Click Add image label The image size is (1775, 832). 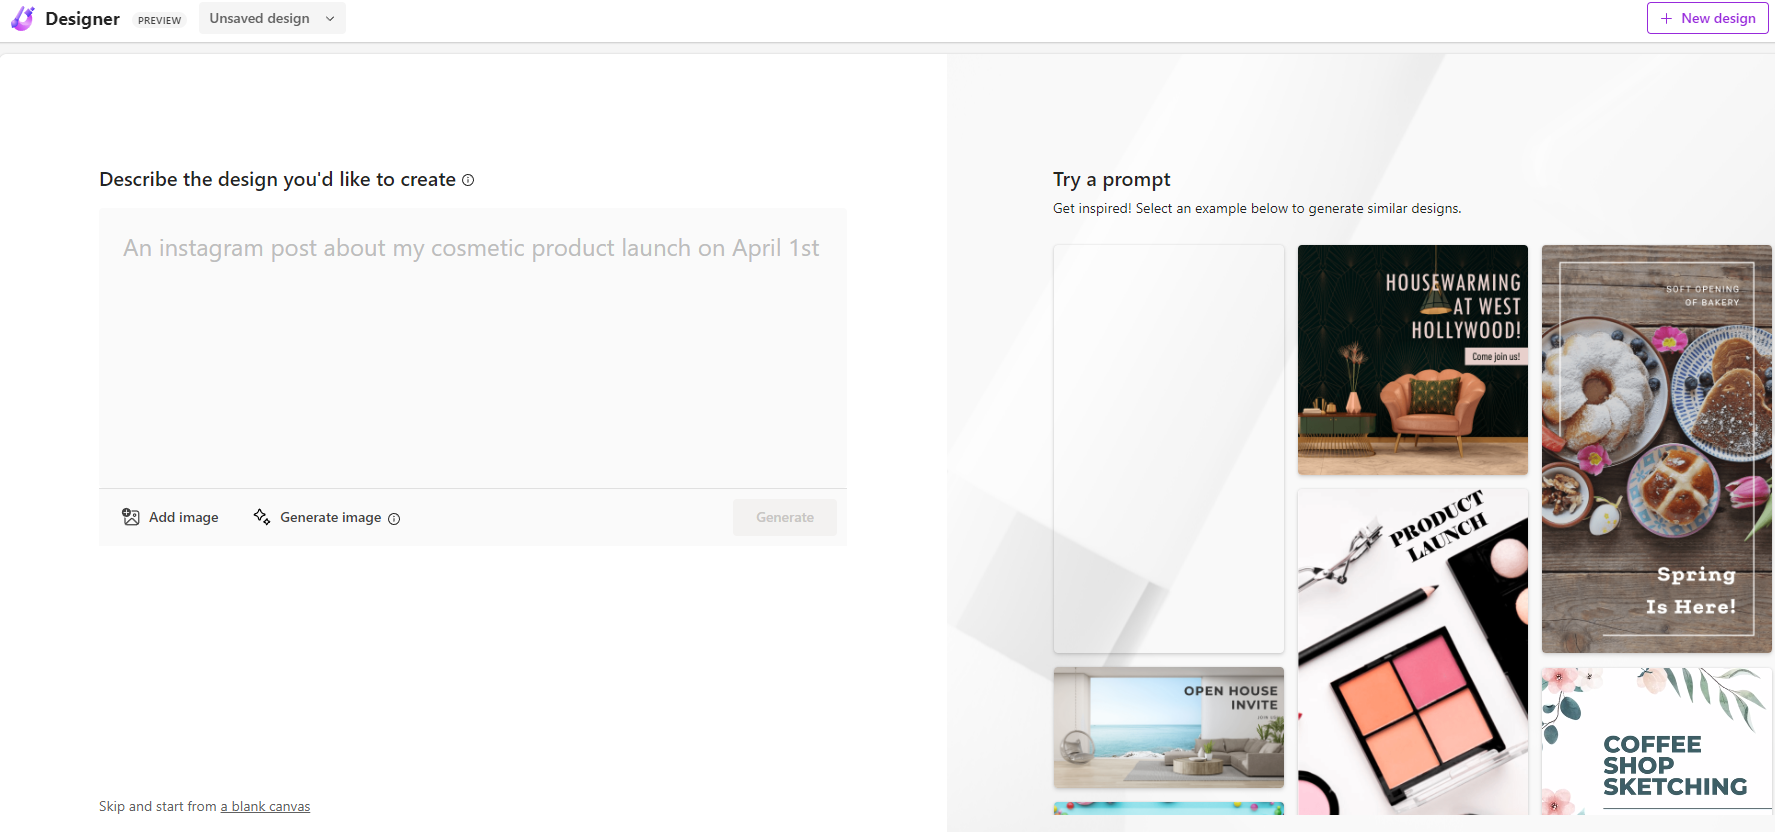click(x=184, y=517)
